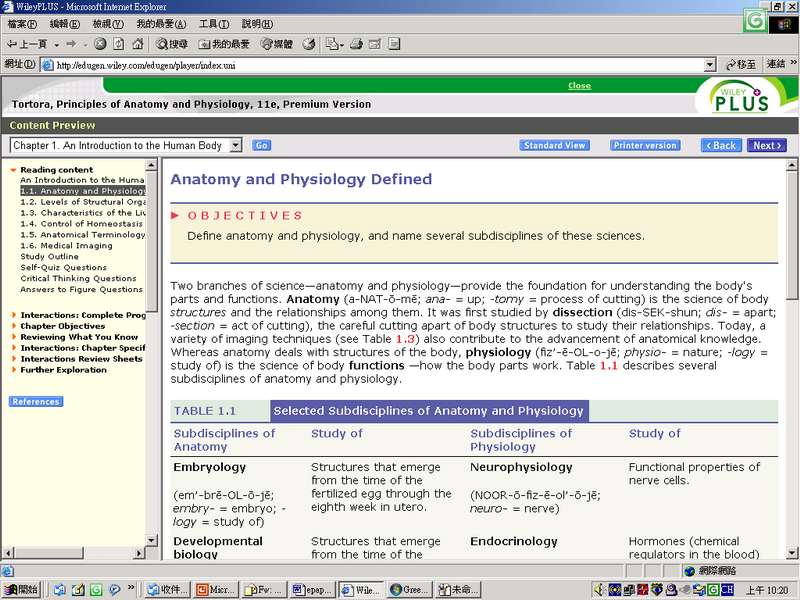Open the 檔案(F) File menu
Screen dimensions: 800x600
22,24
